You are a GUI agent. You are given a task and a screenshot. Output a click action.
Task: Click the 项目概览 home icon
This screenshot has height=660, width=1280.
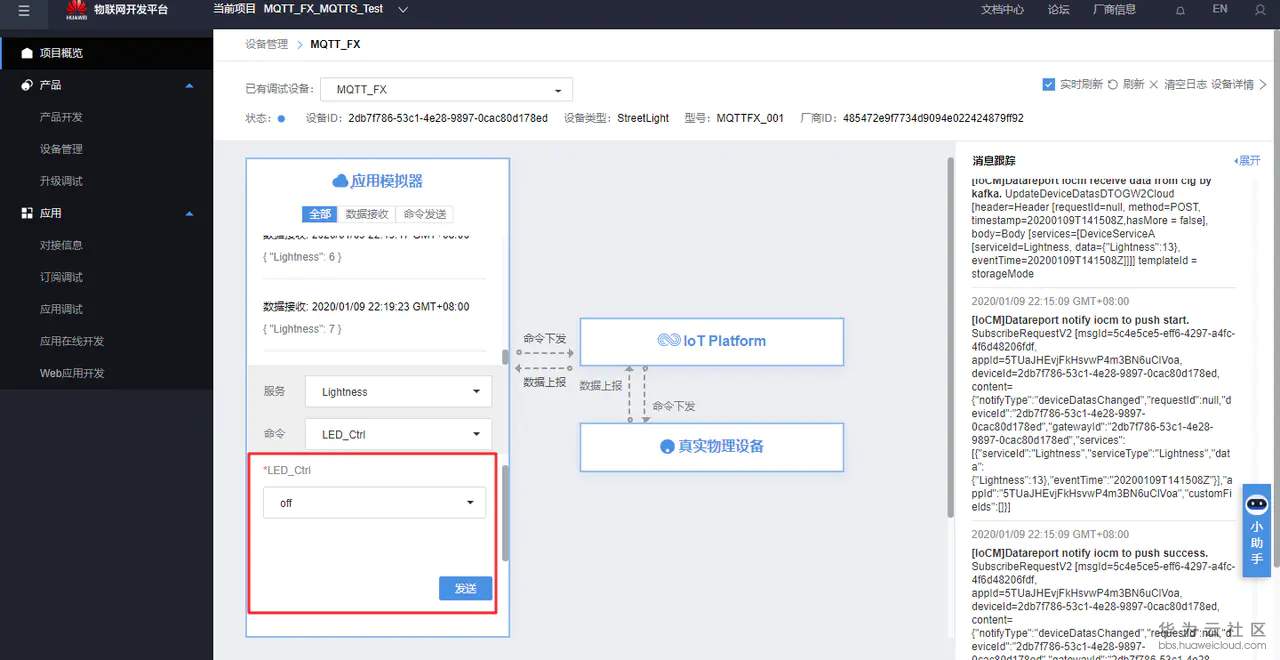click(27, 53)
